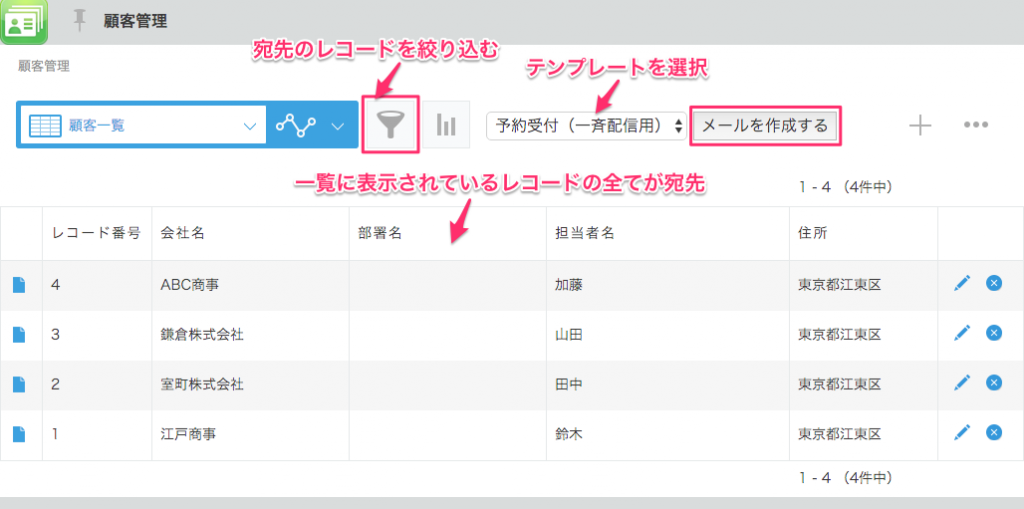The image size is (1024, 509).
Task: Click 東京都江東区 address in 江戸商事 row
Action: (840, 434)
